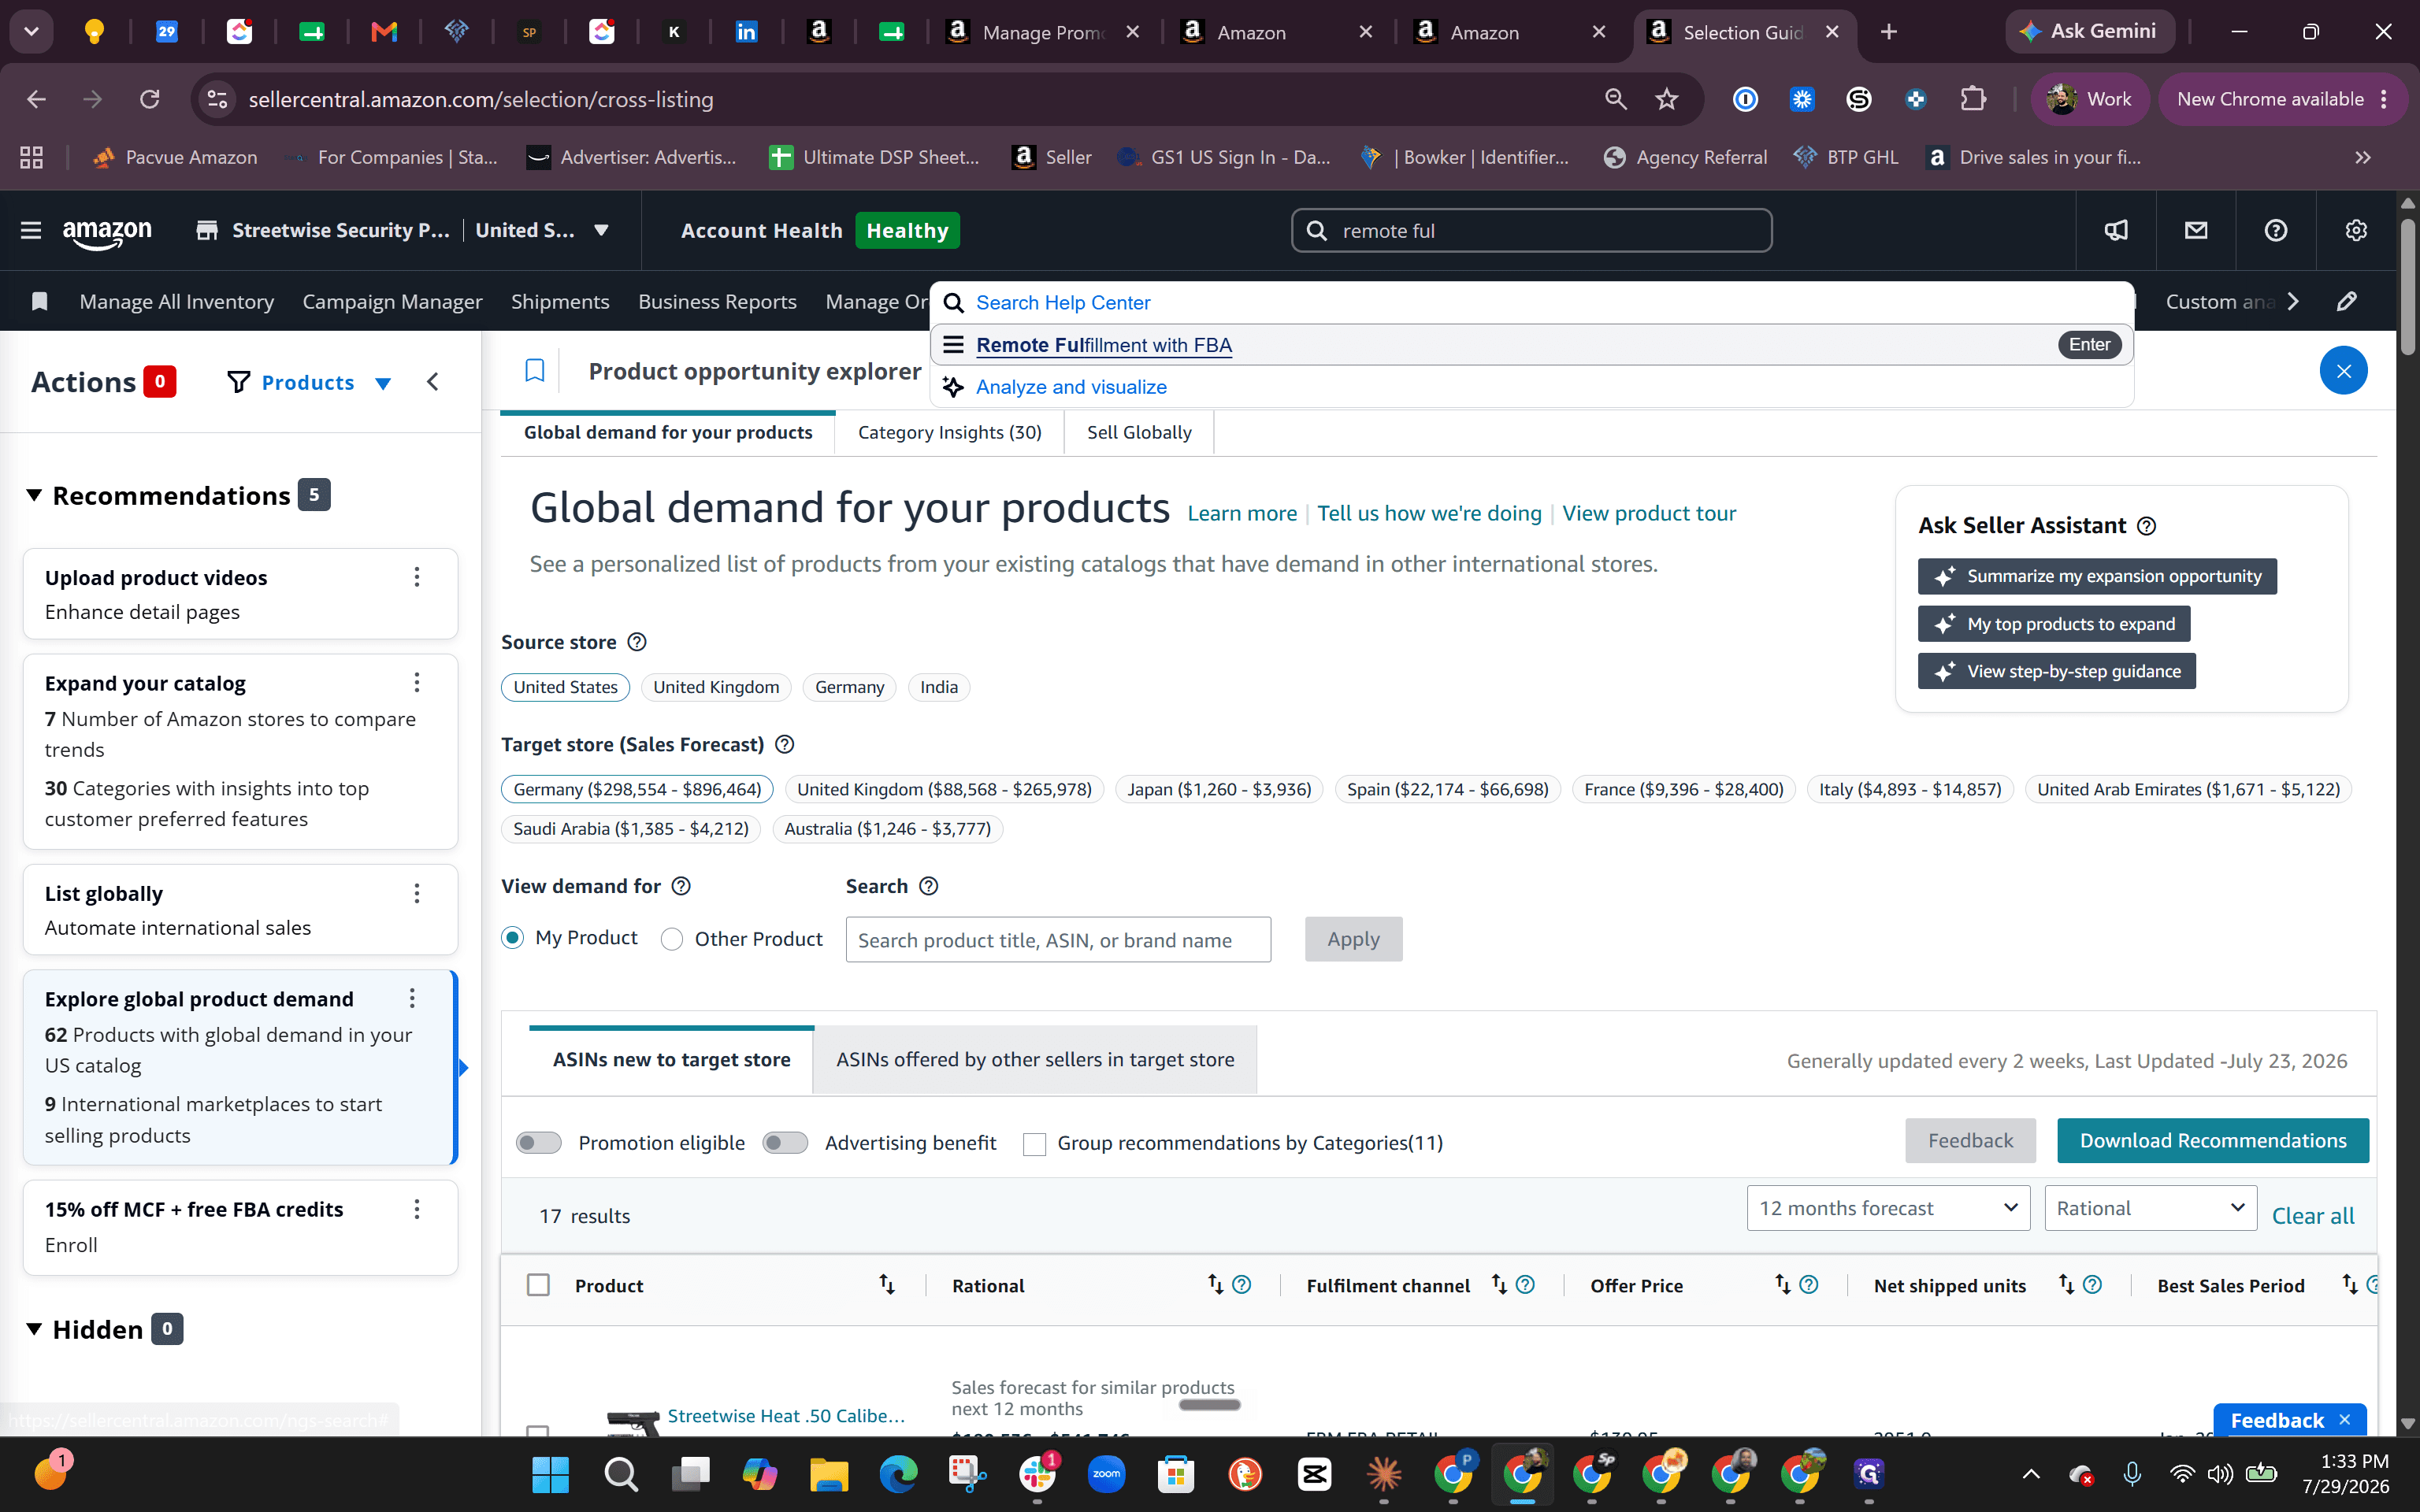This screenshot has width=2420, height=1512.
Task: Open the three-dot menu on Expand your catalog
Action: click(417, 683)
